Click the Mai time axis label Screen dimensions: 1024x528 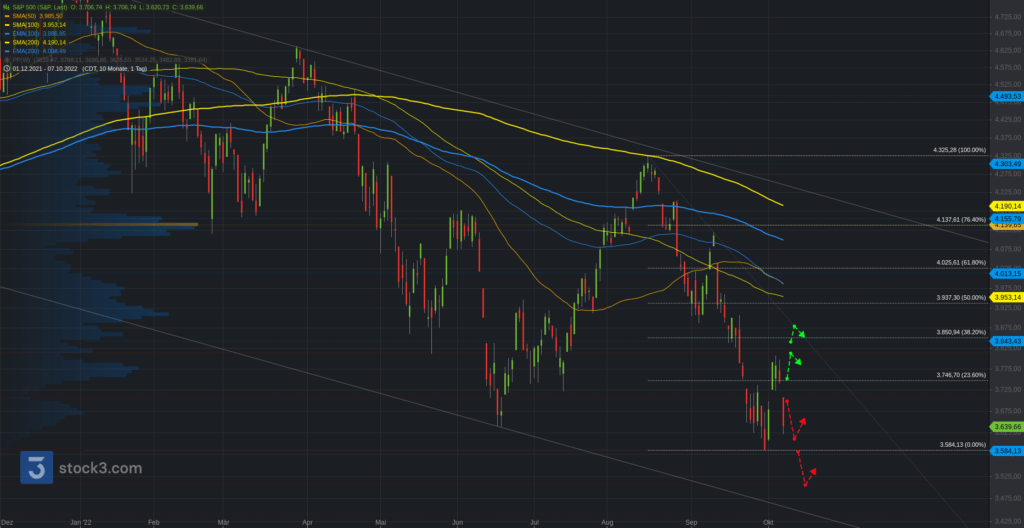pyautogui.click(x=381, y=522)
